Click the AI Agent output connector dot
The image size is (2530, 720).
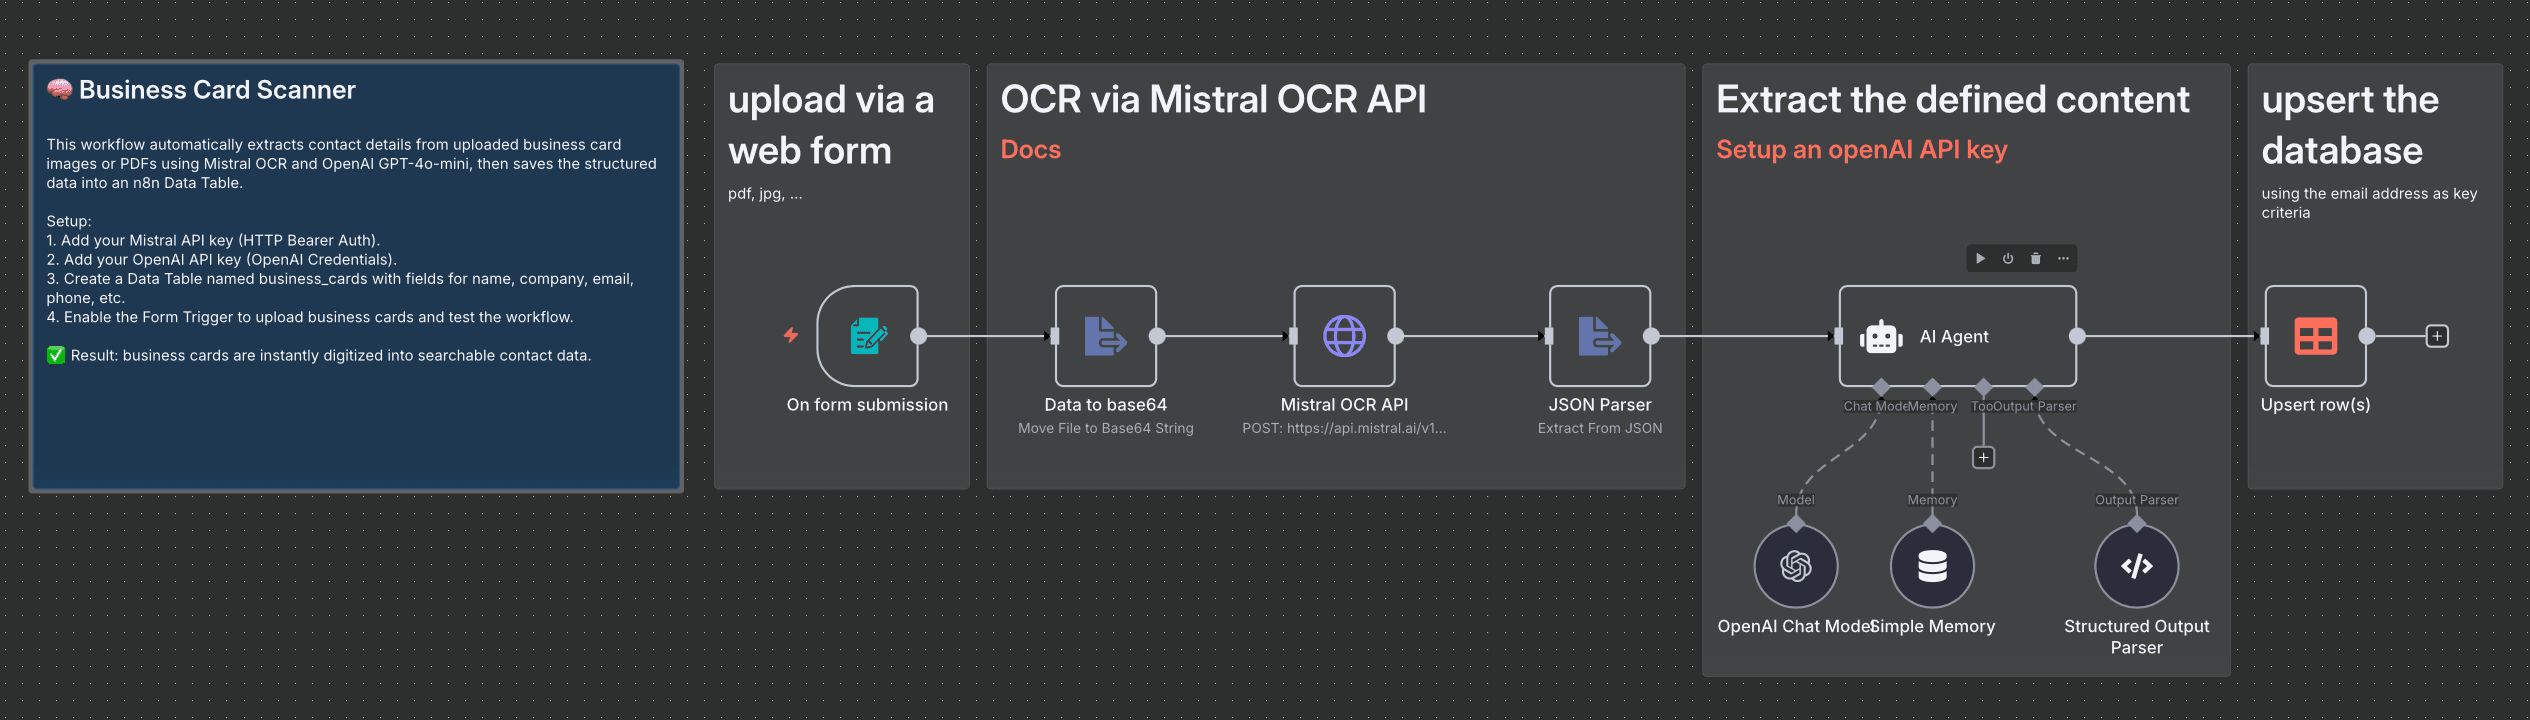pos(2077,336)
